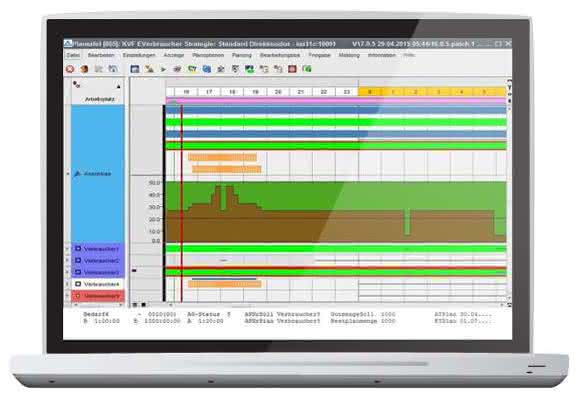Image resolution: width=580 pixels, height=406 pixels.
Task: Click the dark blue window toolbar icon
Action: tap(135, 69)
